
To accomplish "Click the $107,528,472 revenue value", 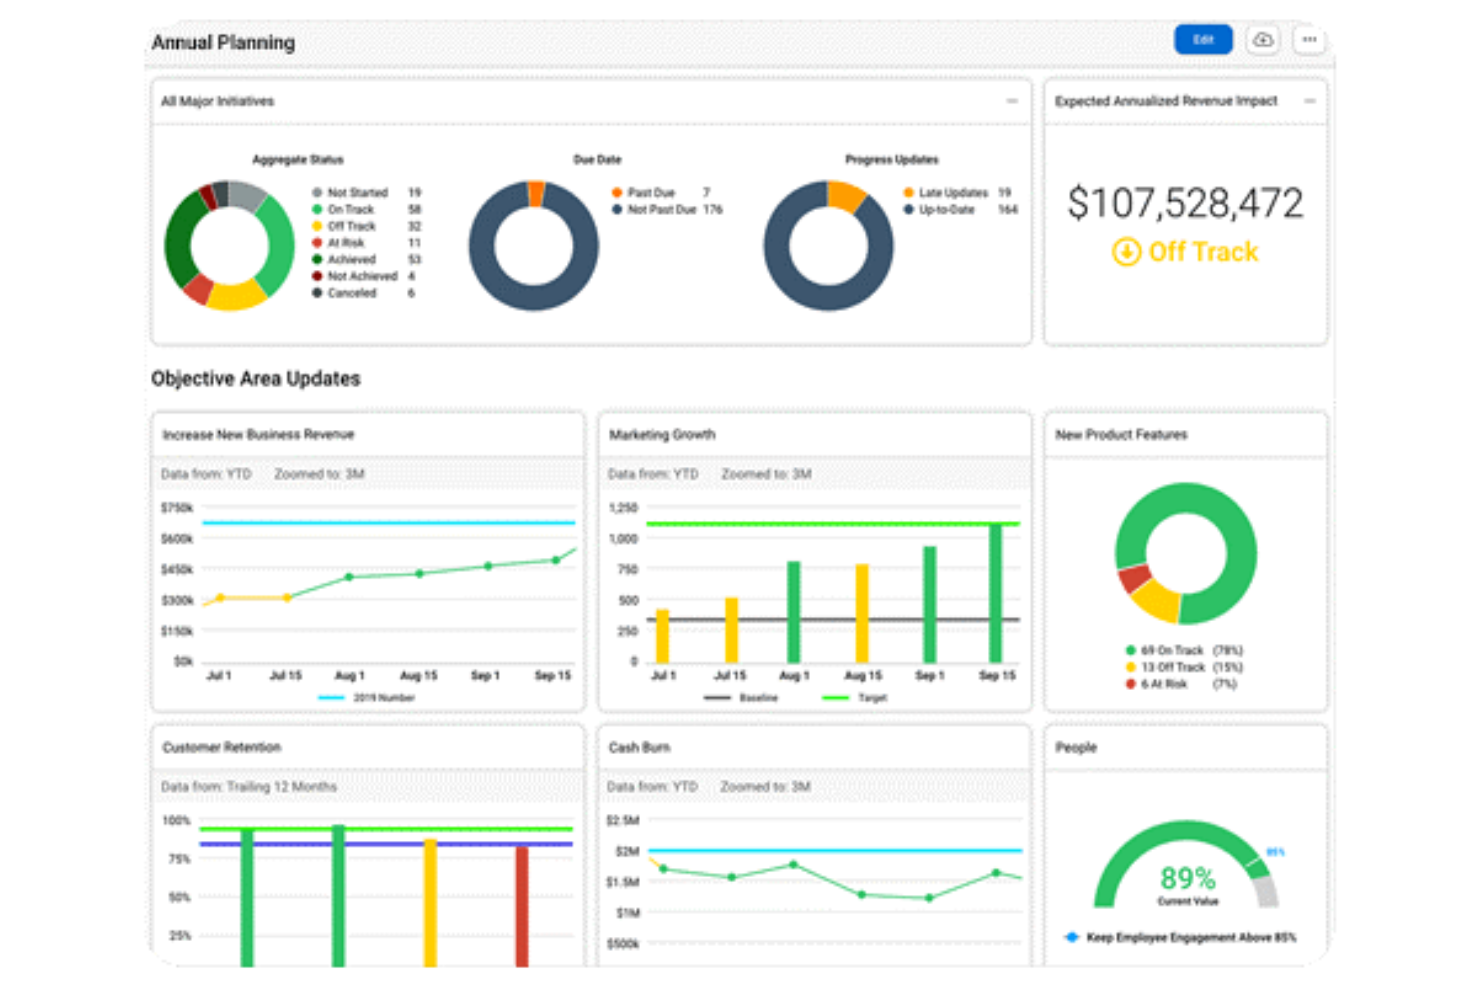I will point(1185,203).
